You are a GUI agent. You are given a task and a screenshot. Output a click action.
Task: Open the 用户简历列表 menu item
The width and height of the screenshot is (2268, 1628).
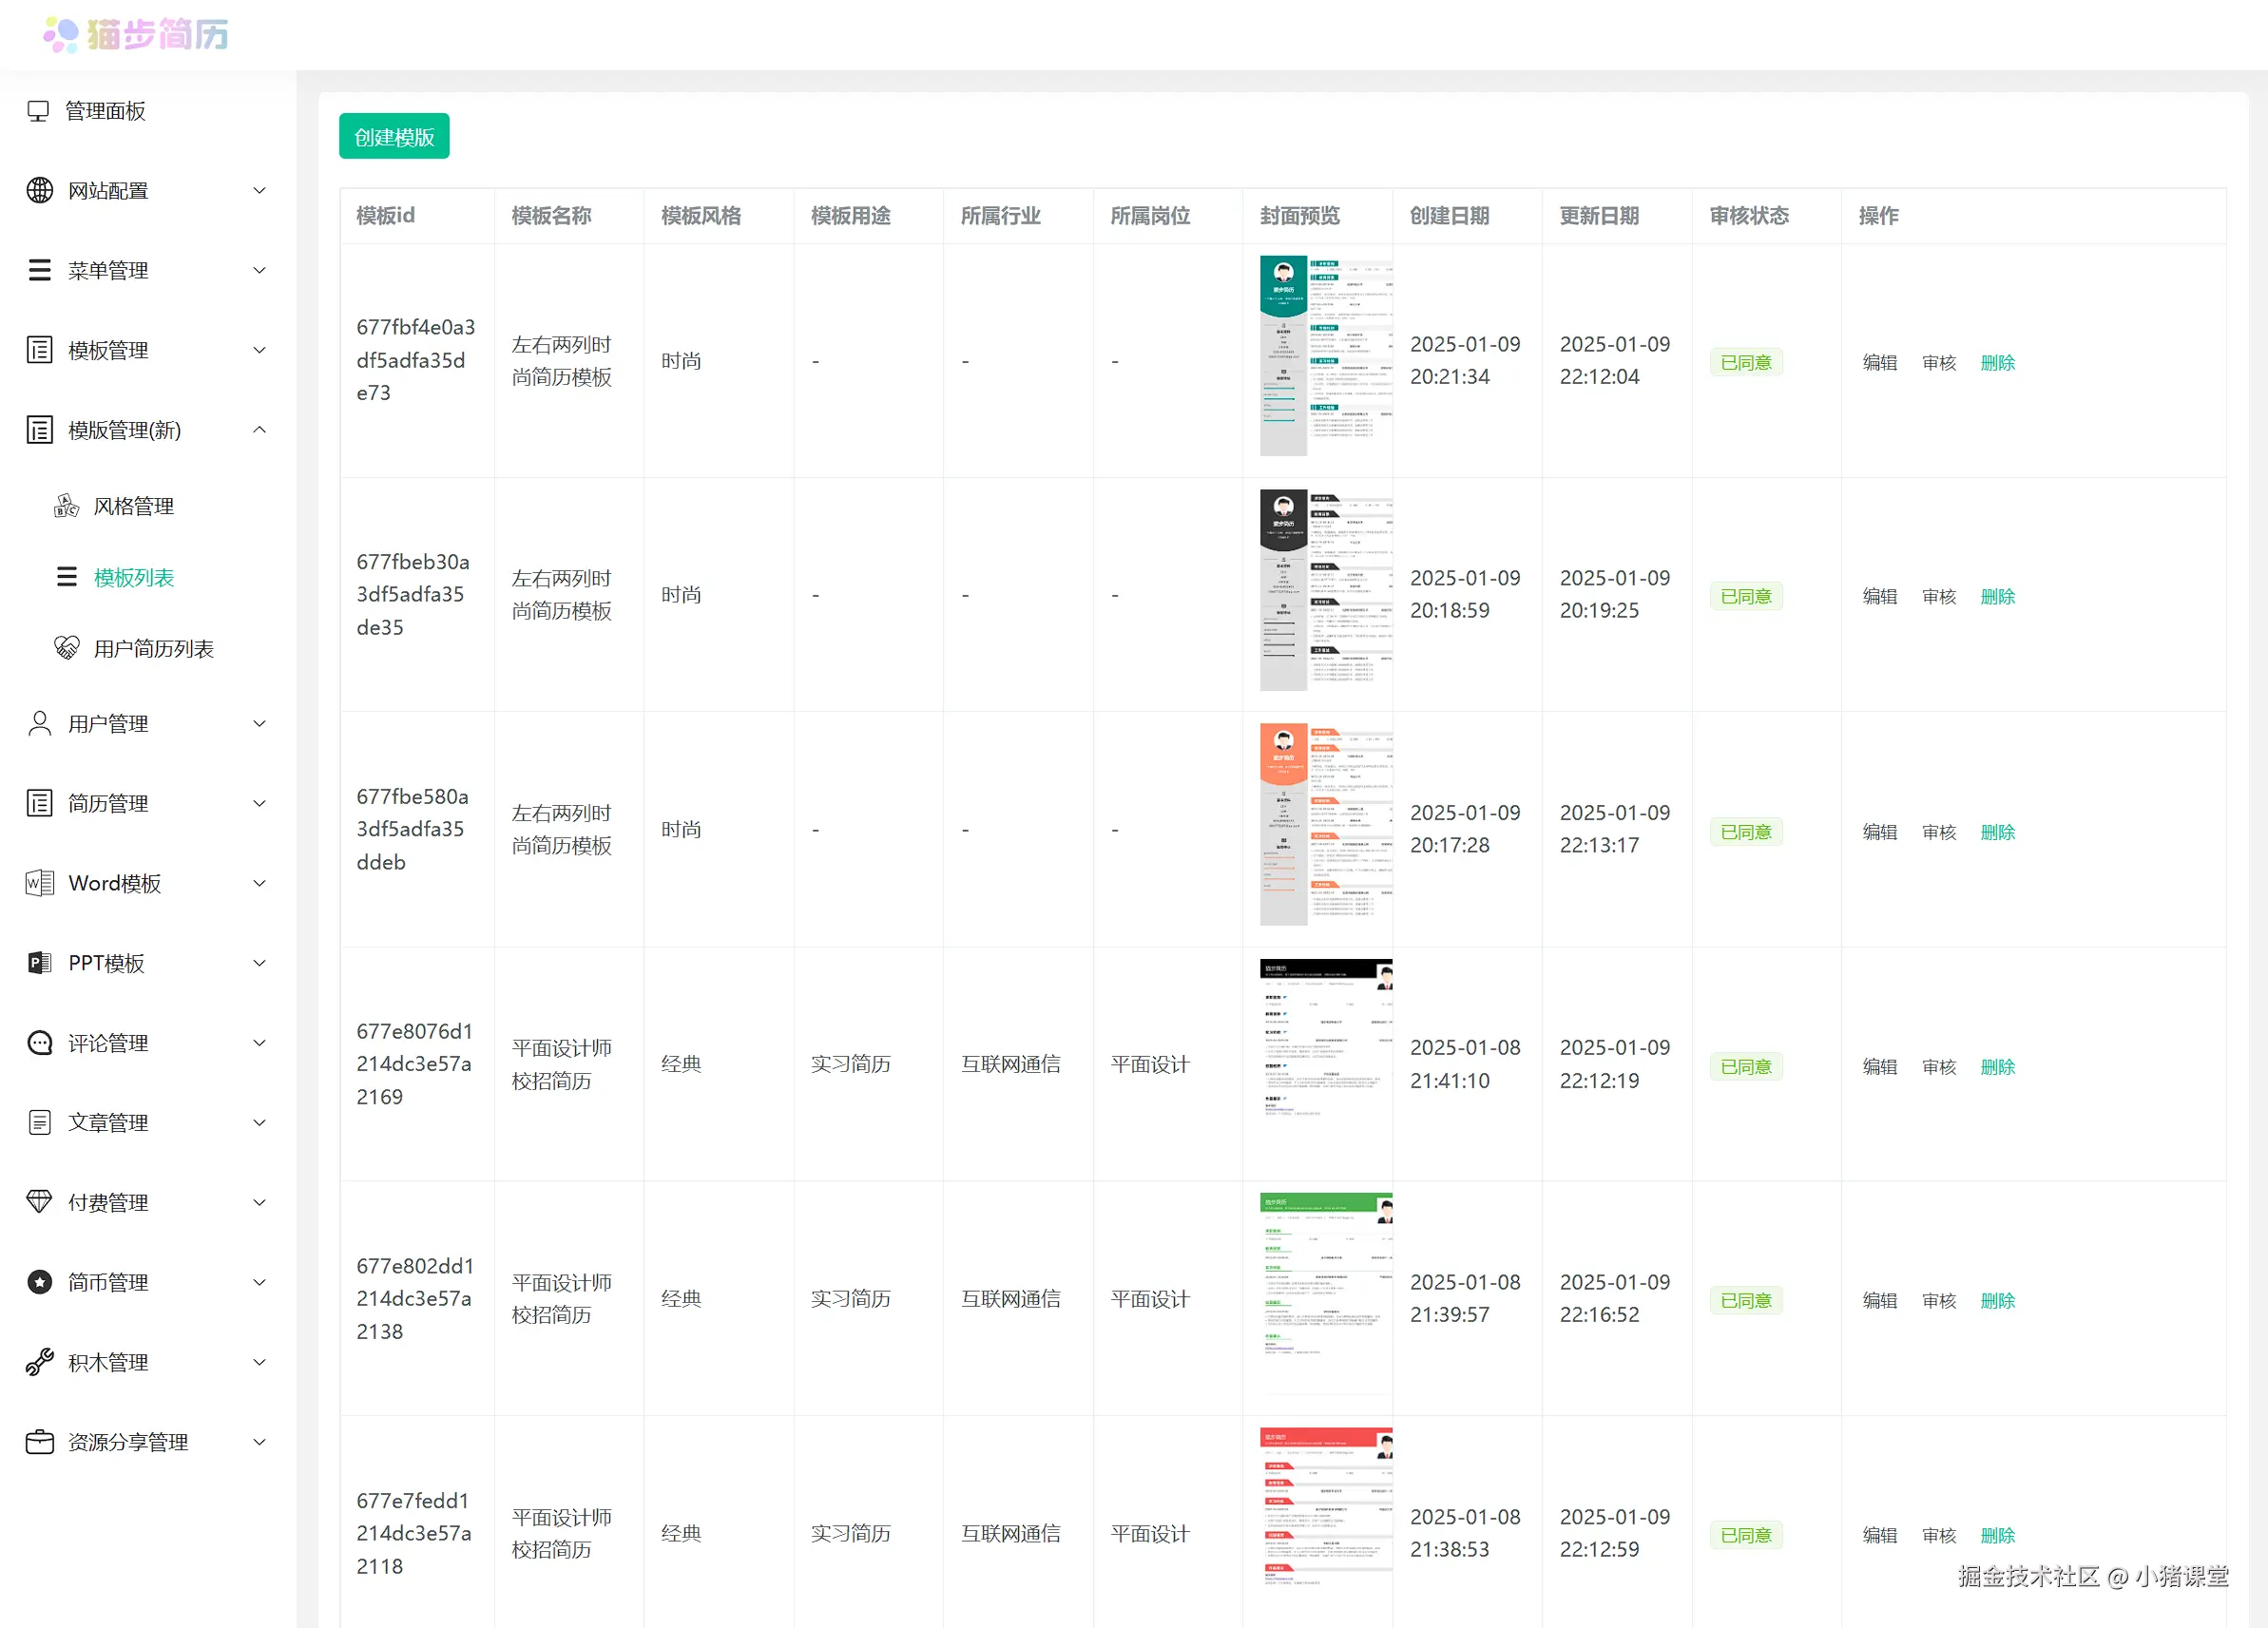pyautogui.click(x=153, y=649)
